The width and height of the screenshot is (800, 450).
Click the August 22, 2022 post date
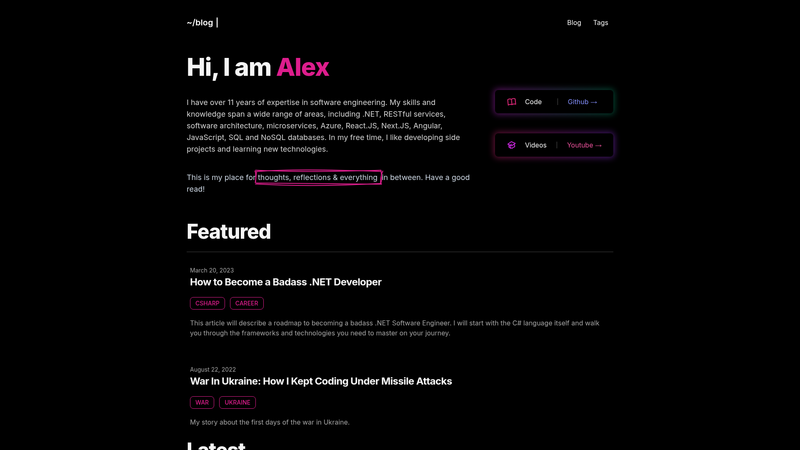(213, 369)
